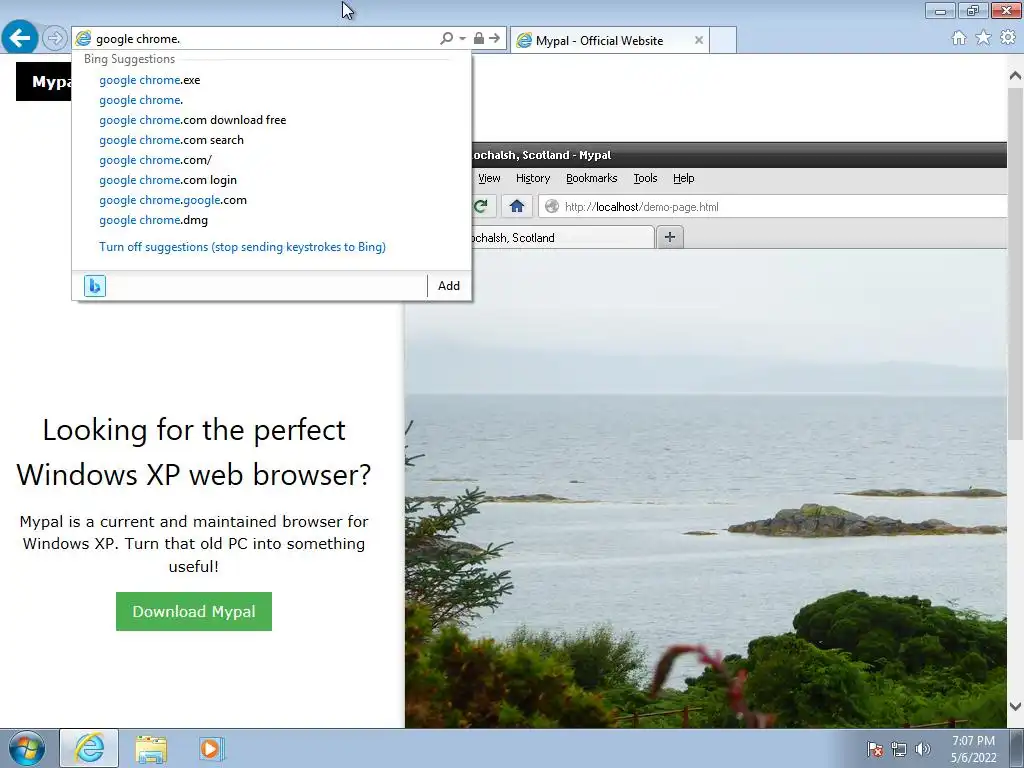Switch to Mypal - Official Website tab
The width and height of the screenshot is (1024, 768).
(609, 40)
